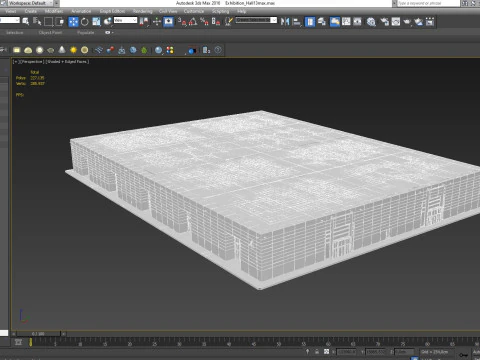Image resolution: width=480 pixels, height=360 pixels.
Task: Open the Rendered Frame Window icon
Action: [396, 22]
